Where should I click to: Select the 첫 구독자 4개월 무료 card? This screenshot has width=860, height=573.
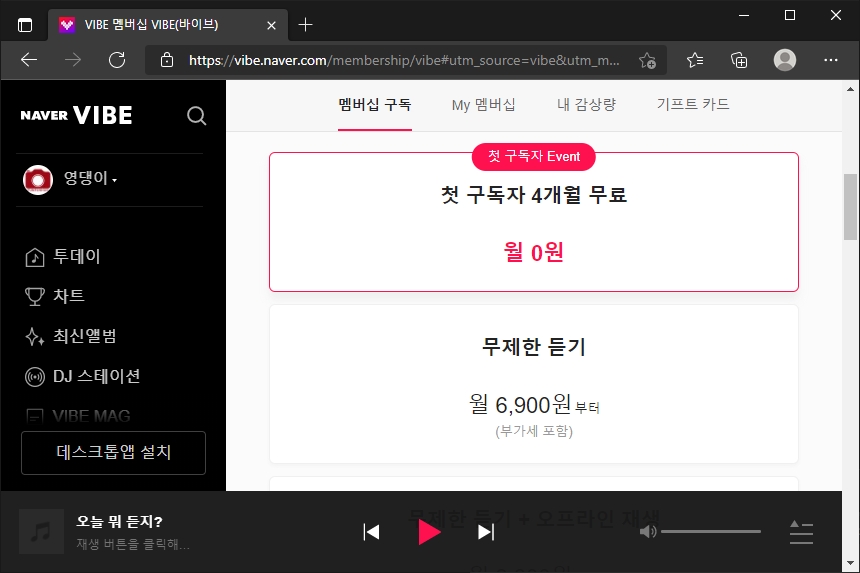tap(534, 222)
